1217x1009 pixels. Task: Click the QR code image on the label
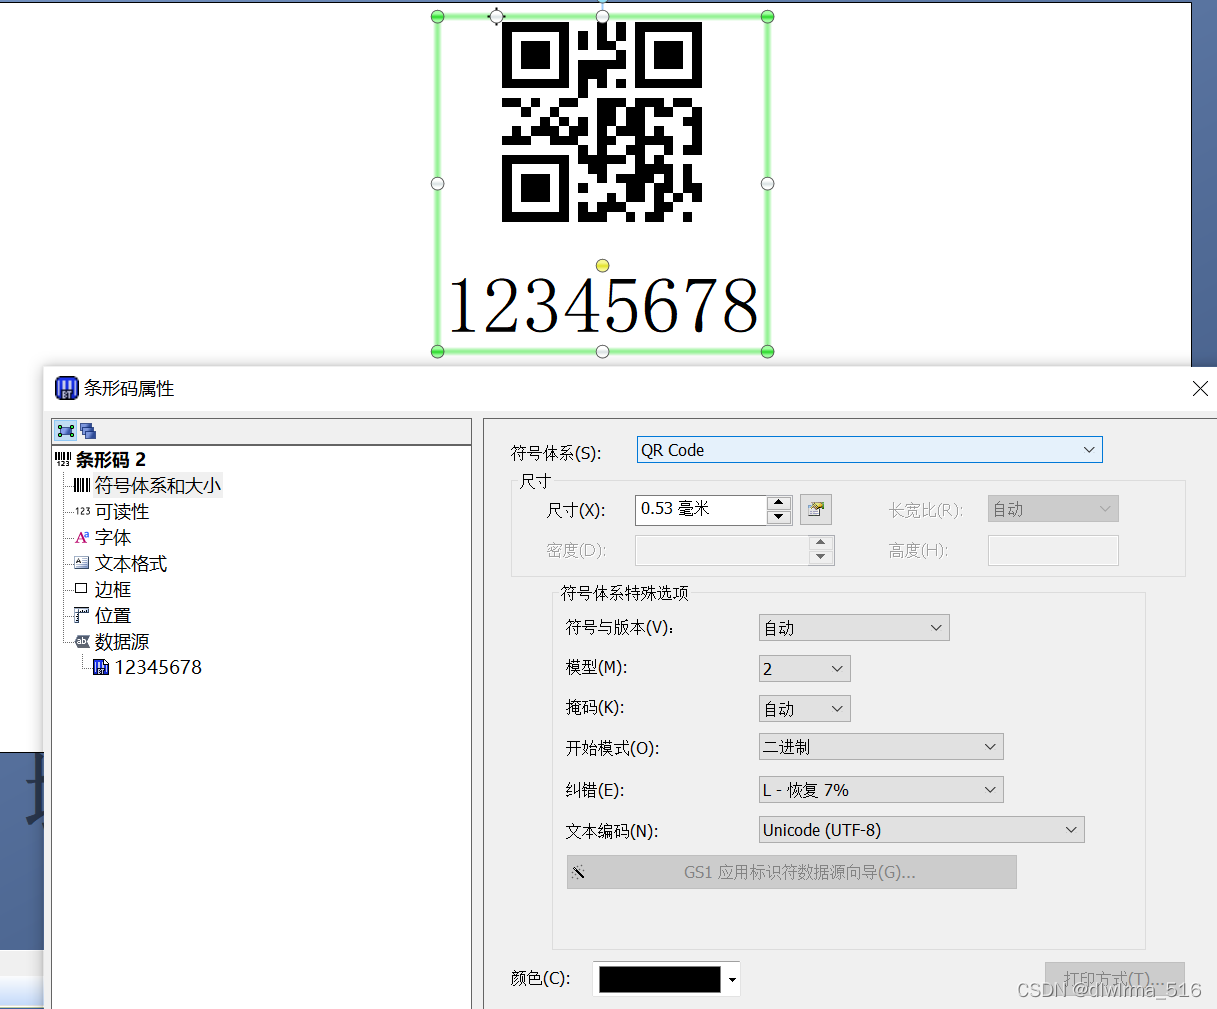coord(602,122)
